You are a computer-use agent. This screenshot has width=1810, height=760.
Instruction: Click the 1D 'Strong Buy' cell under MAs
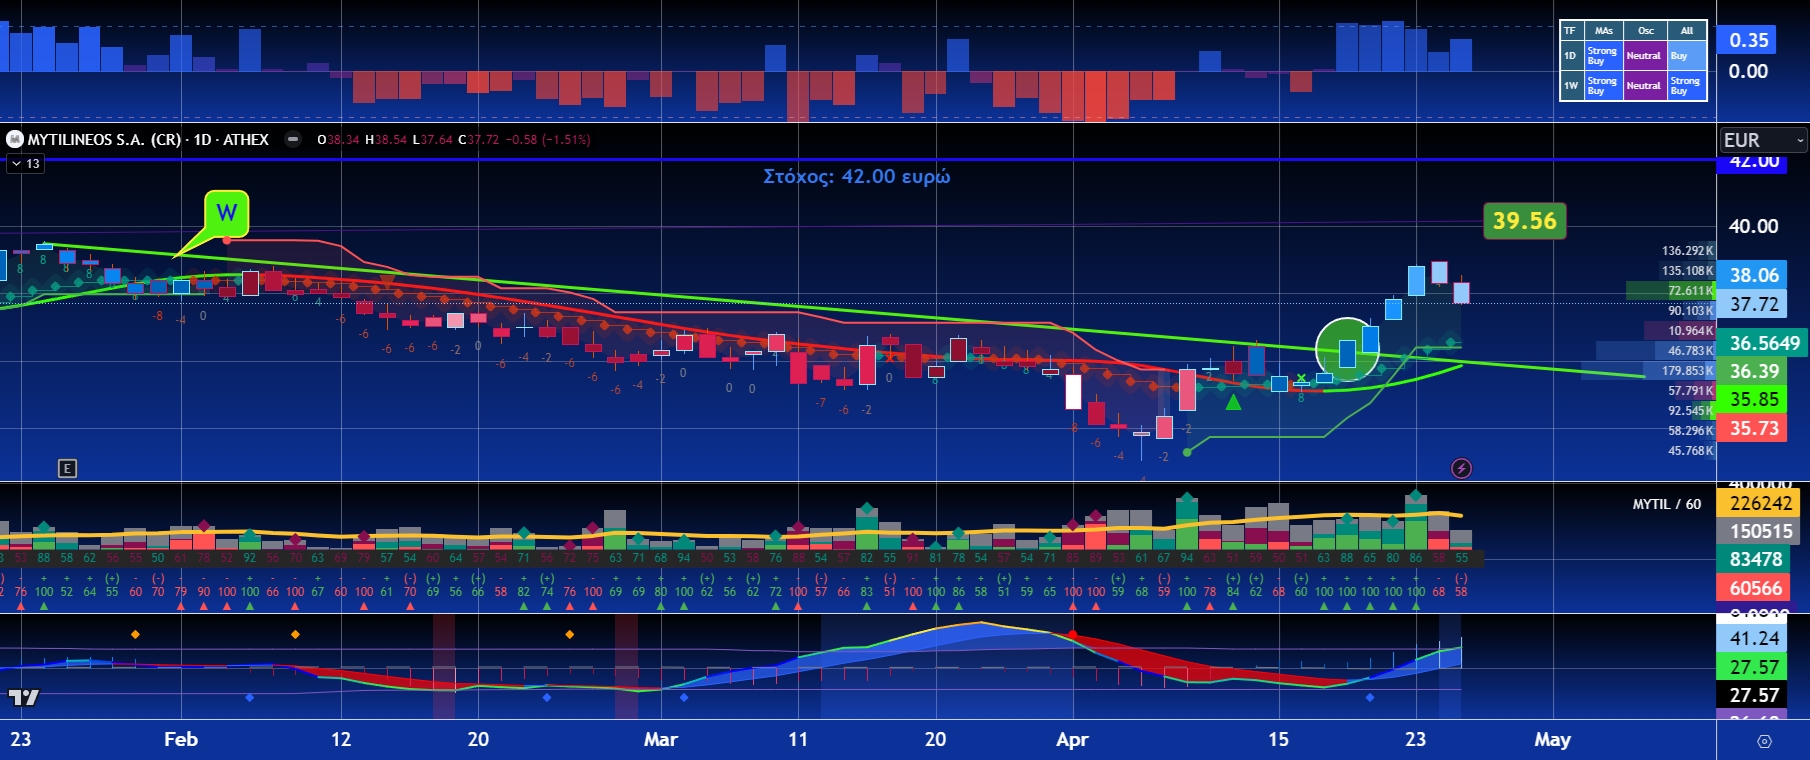(x=1603, y=56)
